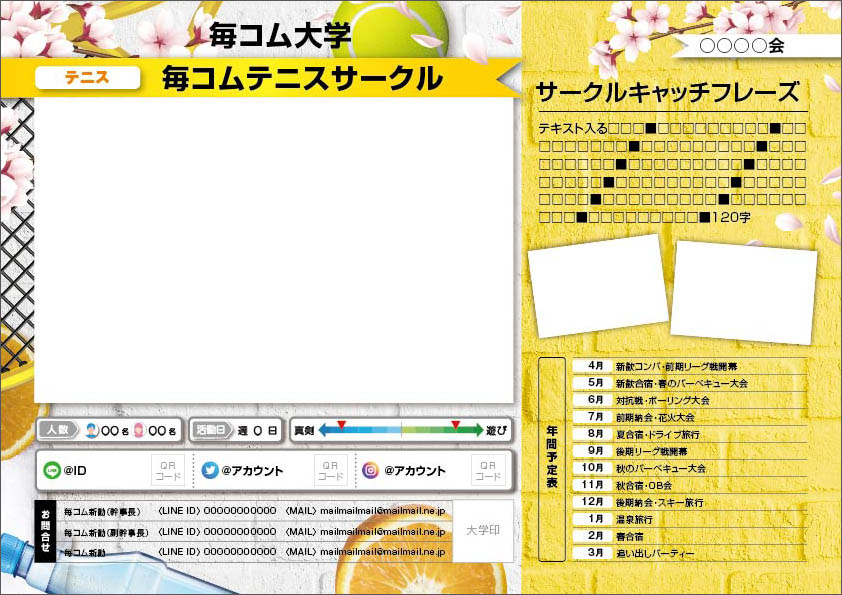Click the 遊び label on the scale
Image resolution: width=842 pixels, height=595 pixels.
(x=496, y=431)
